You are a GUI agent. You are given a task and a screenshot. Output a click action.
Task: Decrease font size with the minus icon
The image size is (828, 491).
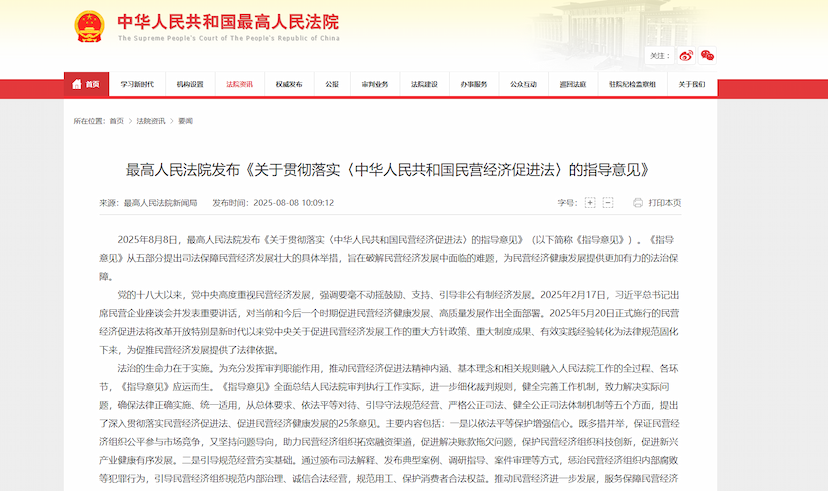click(x=608, y=203)
